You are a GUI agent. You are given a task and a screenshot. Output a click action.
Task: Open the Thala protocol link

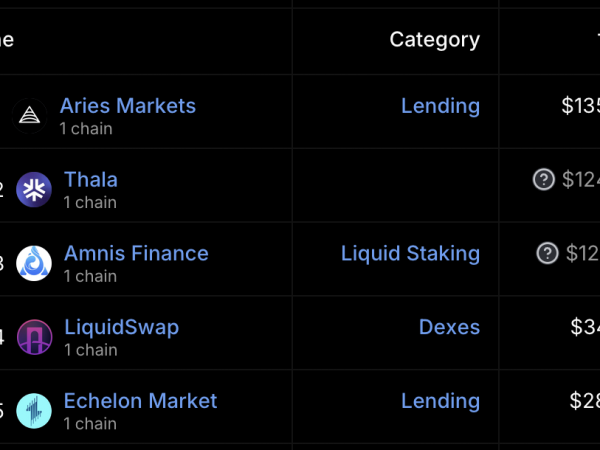pyautogui.click(x=91, y=179)
